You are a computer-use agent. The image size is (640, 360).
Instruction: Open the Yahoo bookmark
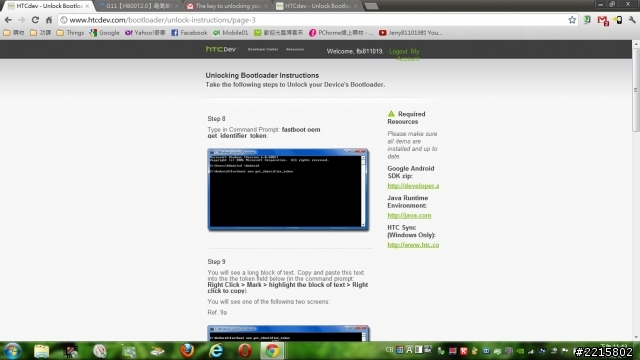pos(145,33)
